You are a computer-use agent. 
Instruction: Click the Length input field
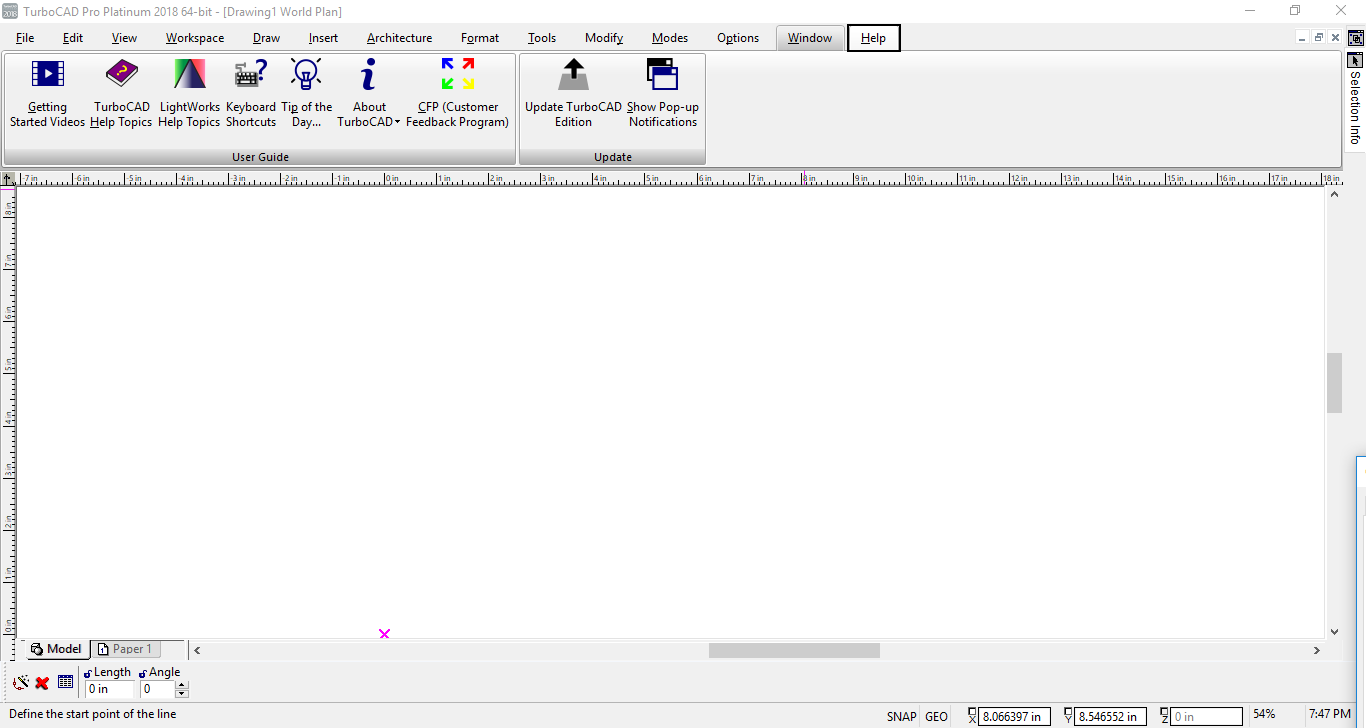tap(109, 689)
